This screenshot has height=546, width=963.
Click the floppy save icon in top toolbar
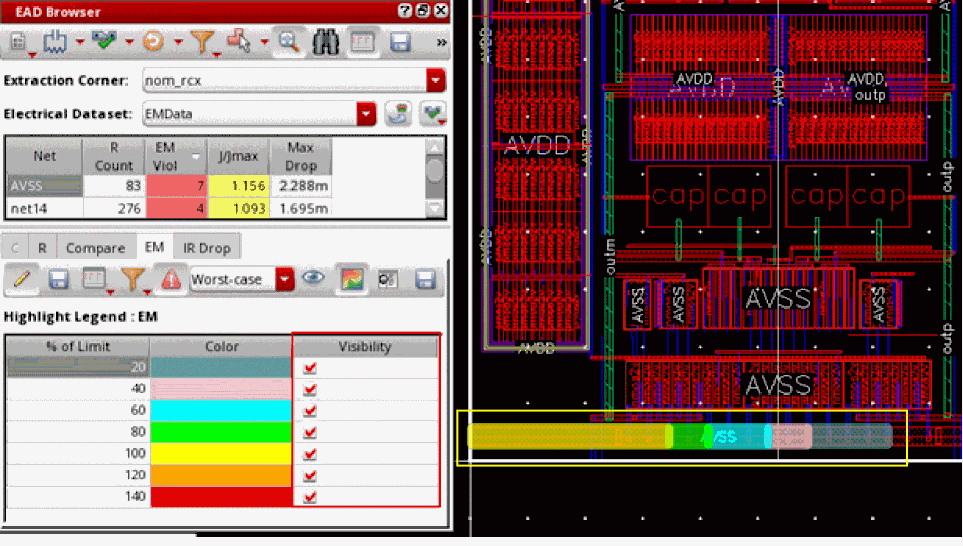(x=400, y=43)
